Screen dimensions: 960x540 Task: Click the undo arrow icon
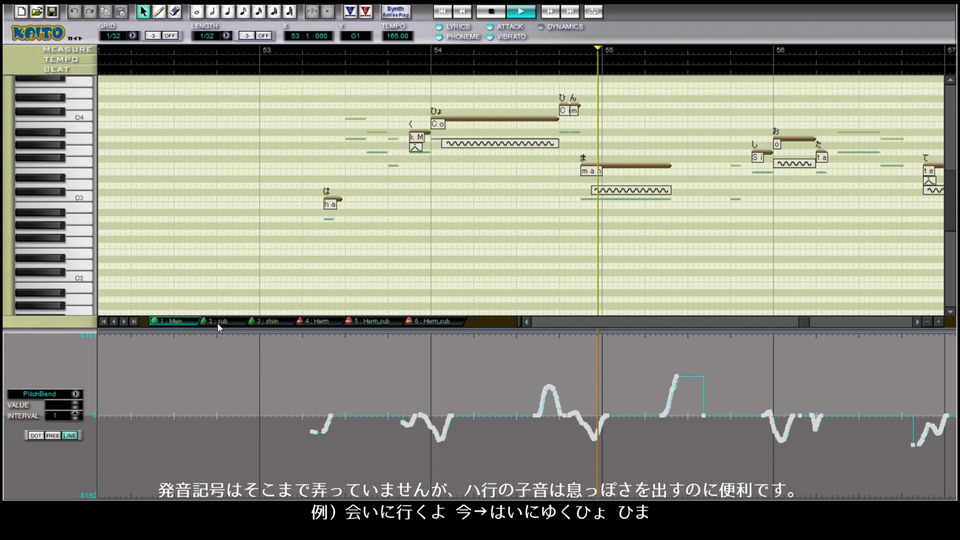[x=74, y=12]
